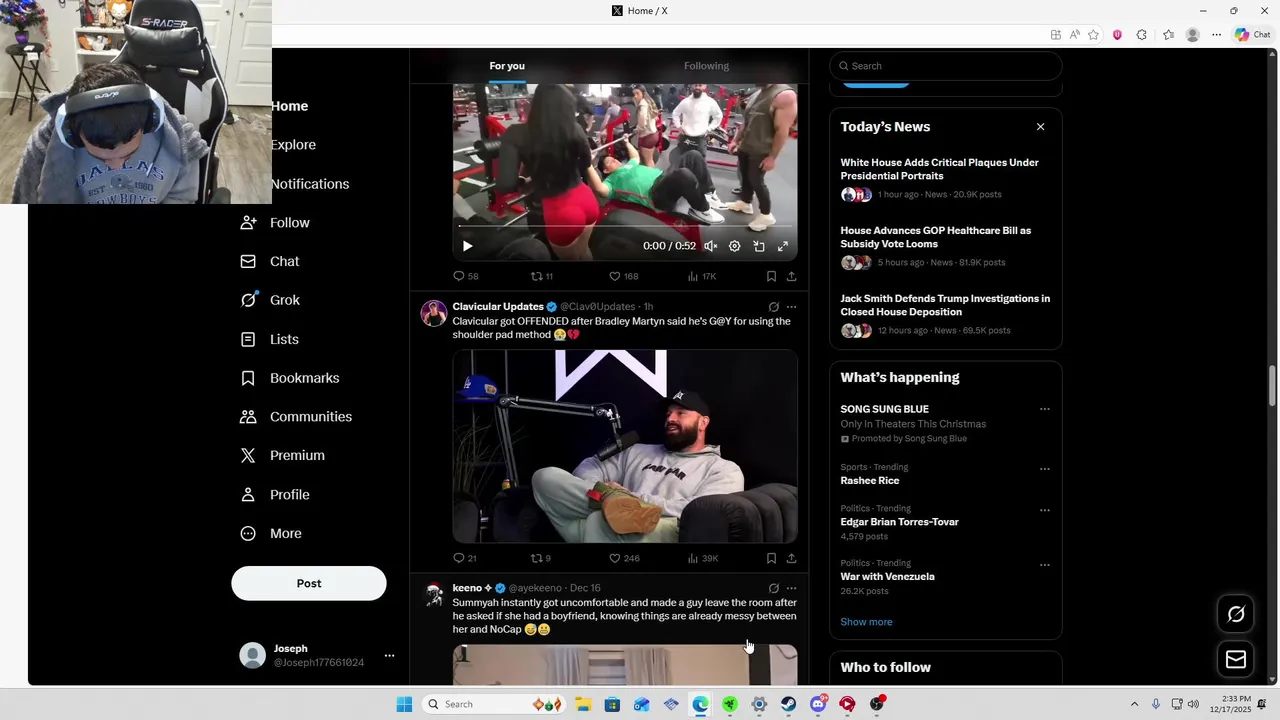
Task: Open Notifications in sidebar
Action: [x=310, y=184]
